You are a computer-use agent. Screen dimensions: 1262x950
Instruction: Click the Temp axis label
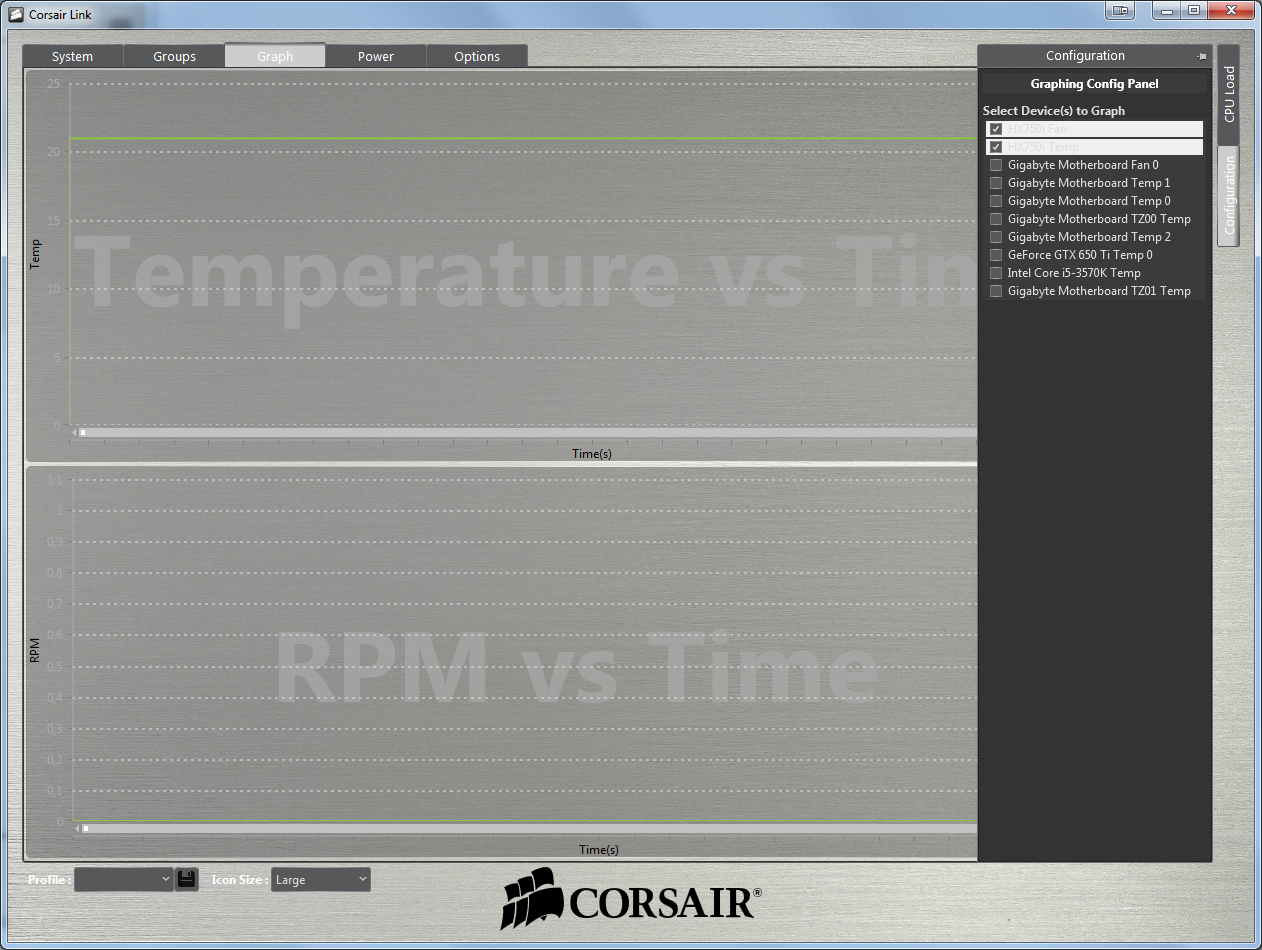pos(36,255)
